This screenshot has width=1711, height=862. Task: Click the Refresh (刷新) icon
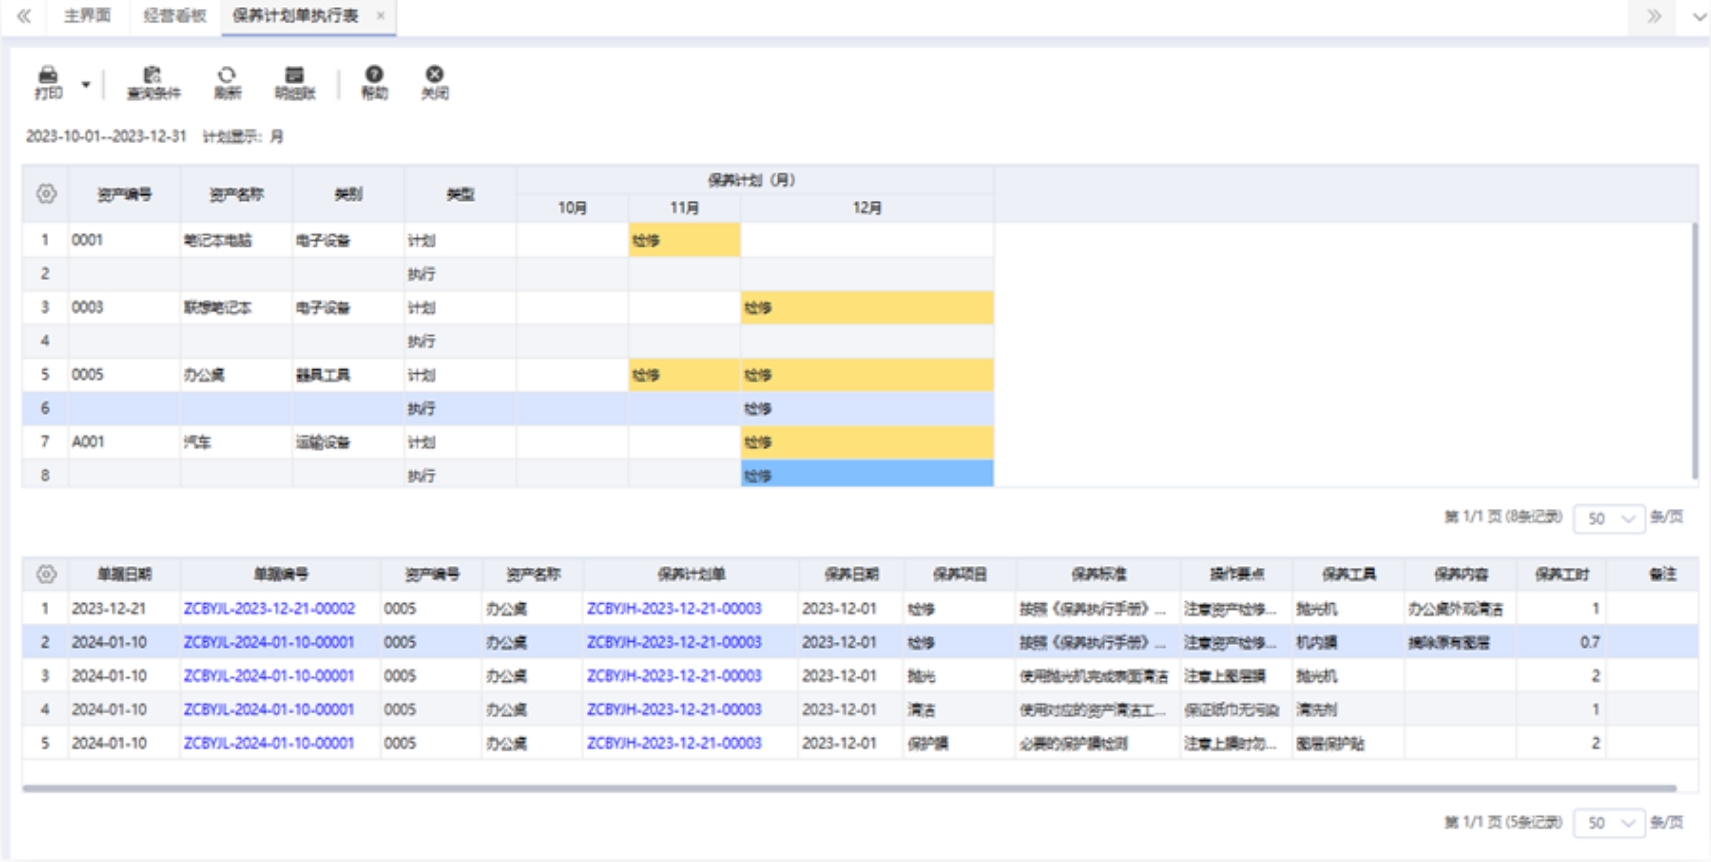227,82
